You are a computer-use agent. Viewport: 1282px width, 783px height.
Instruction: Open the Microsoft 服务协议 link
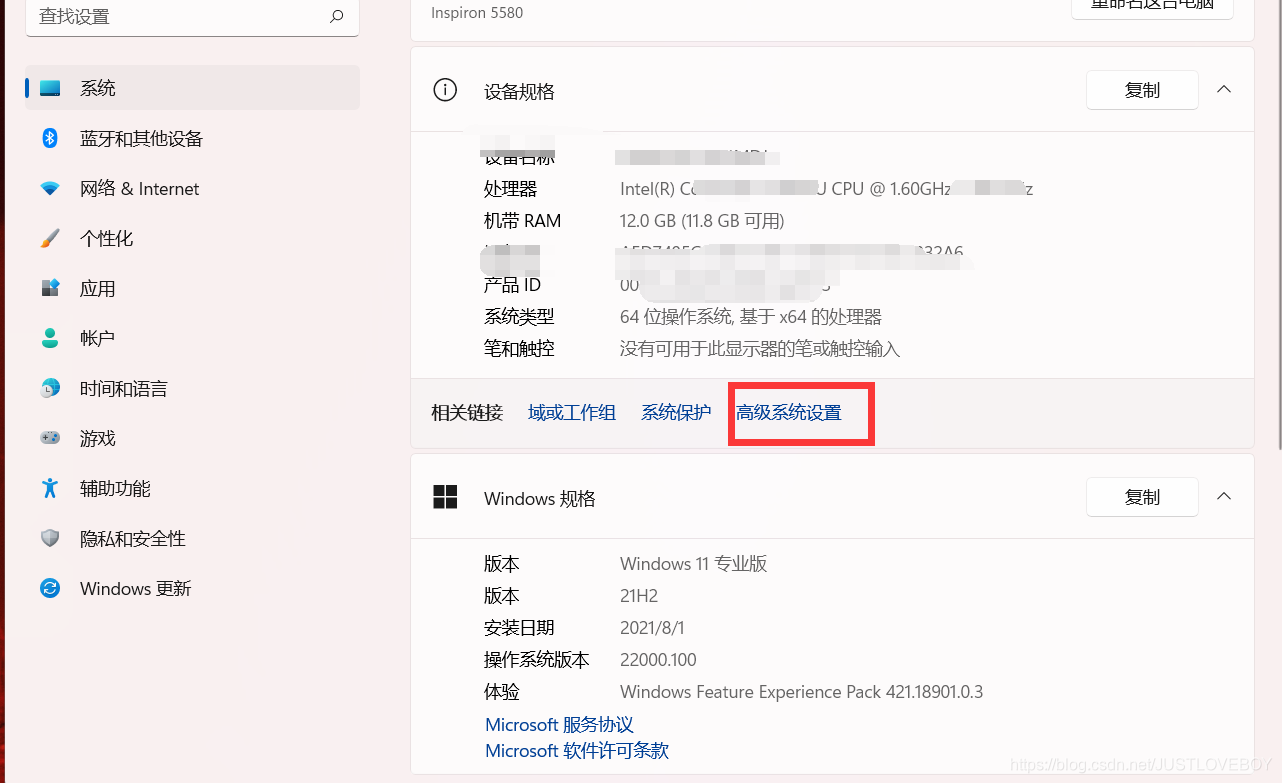[x=558, y=724]
